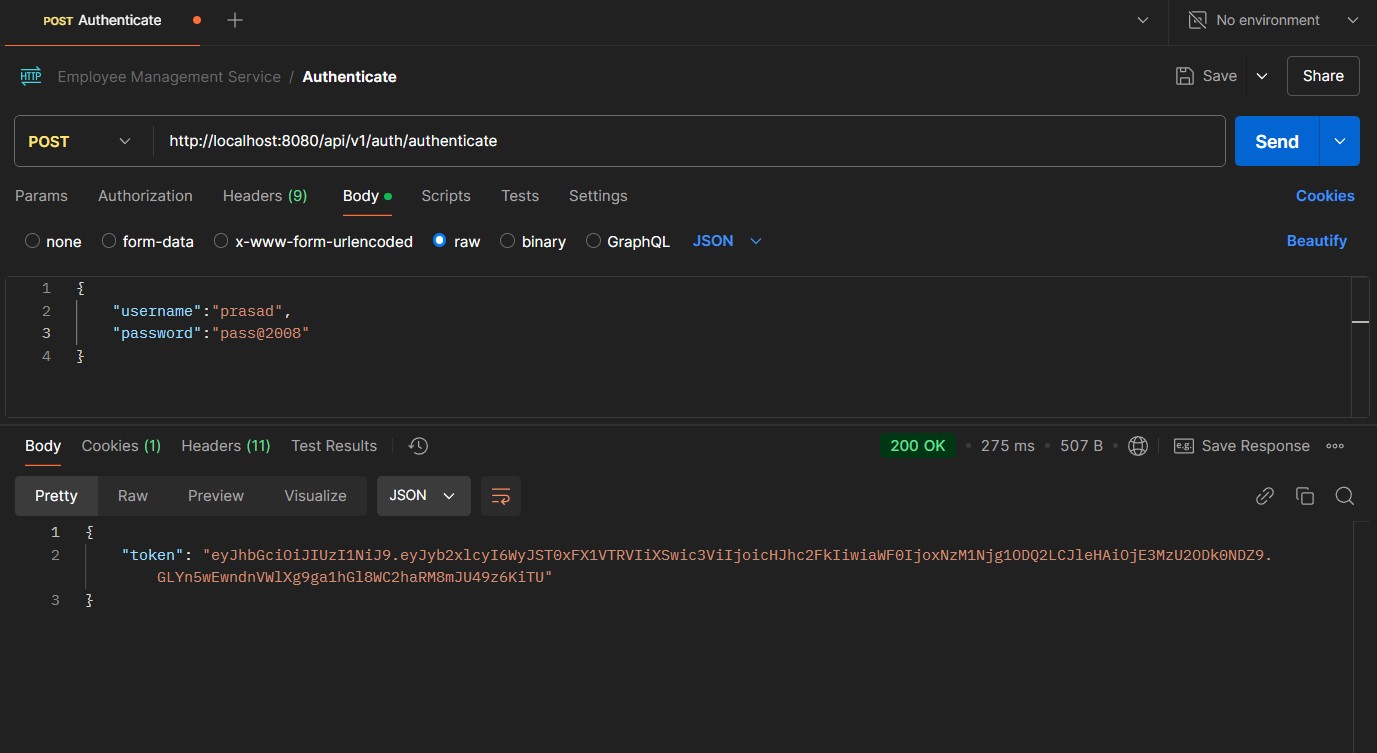The width and height of the screenshot is (1377, 753).
Task: Beautify the request body
Action: click(1317, 241)
